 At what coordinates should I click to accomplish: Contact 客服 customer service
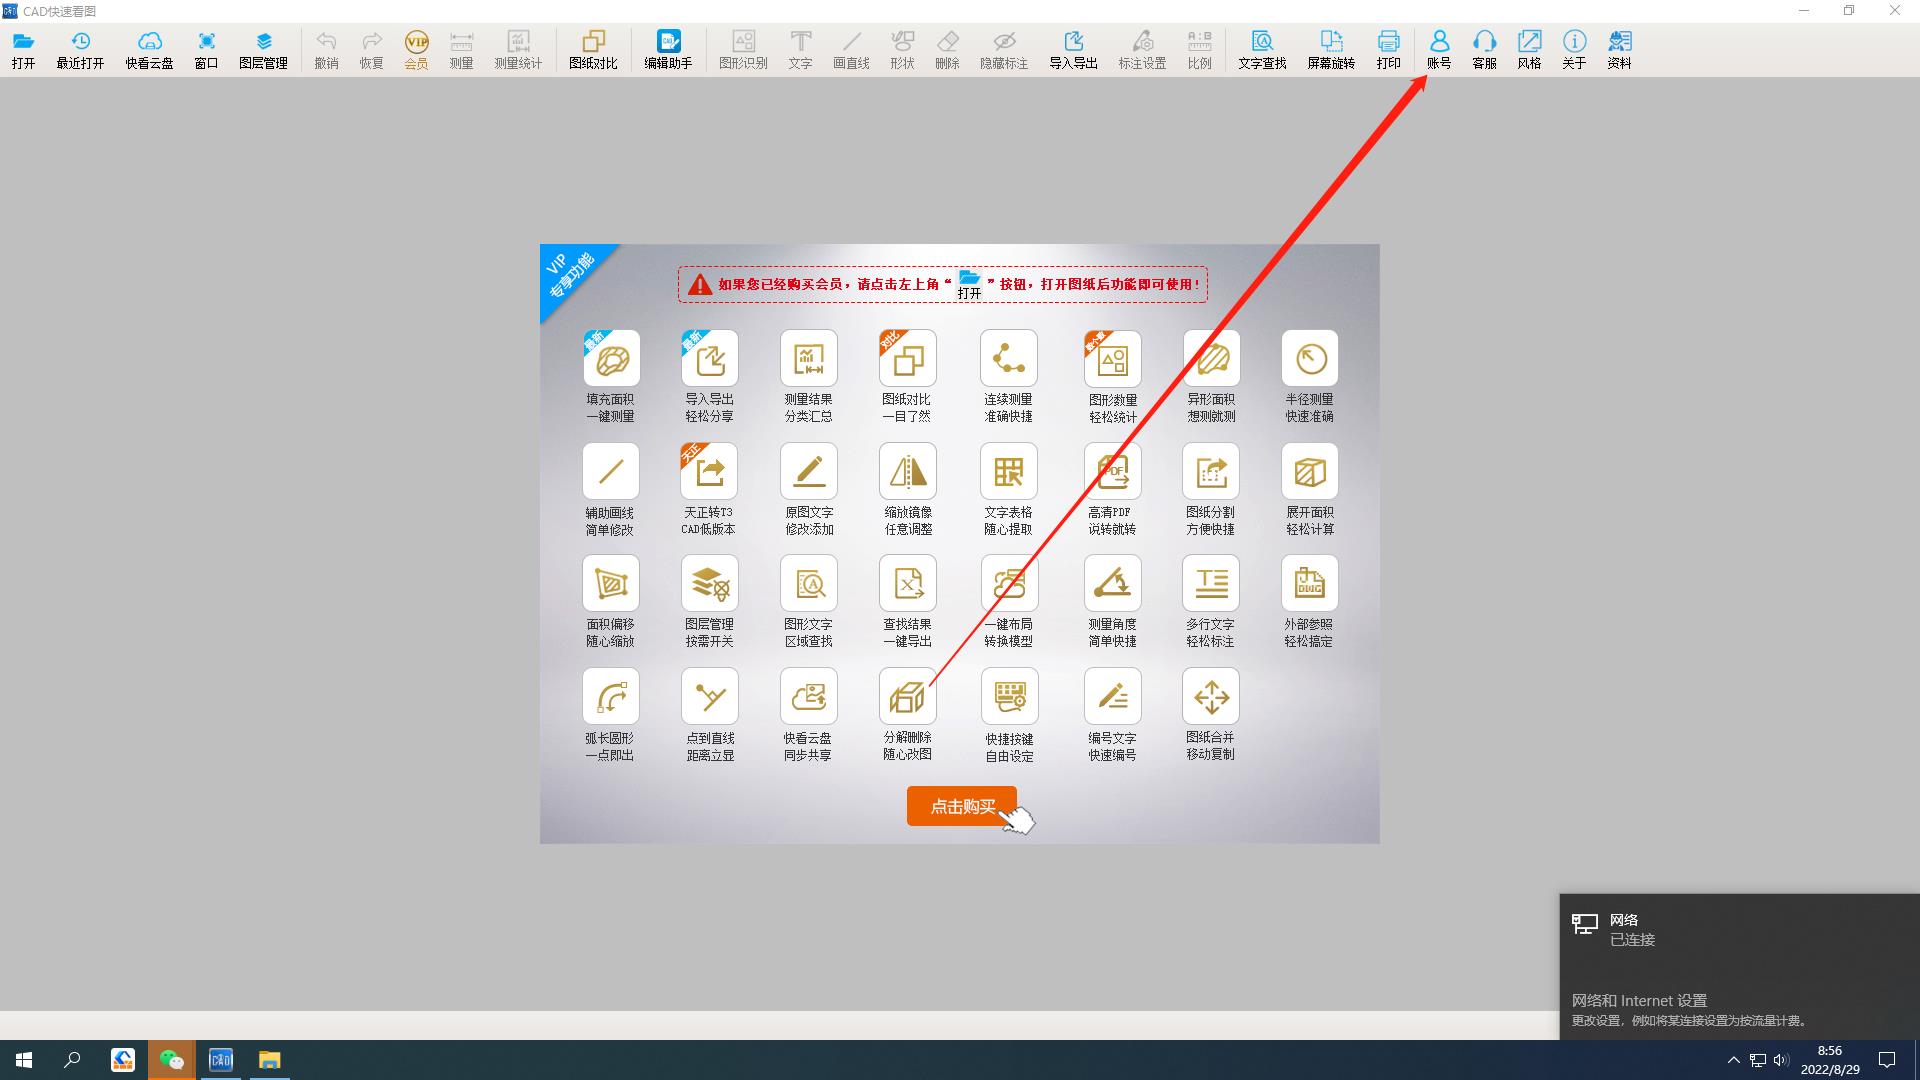[1484, 41]
